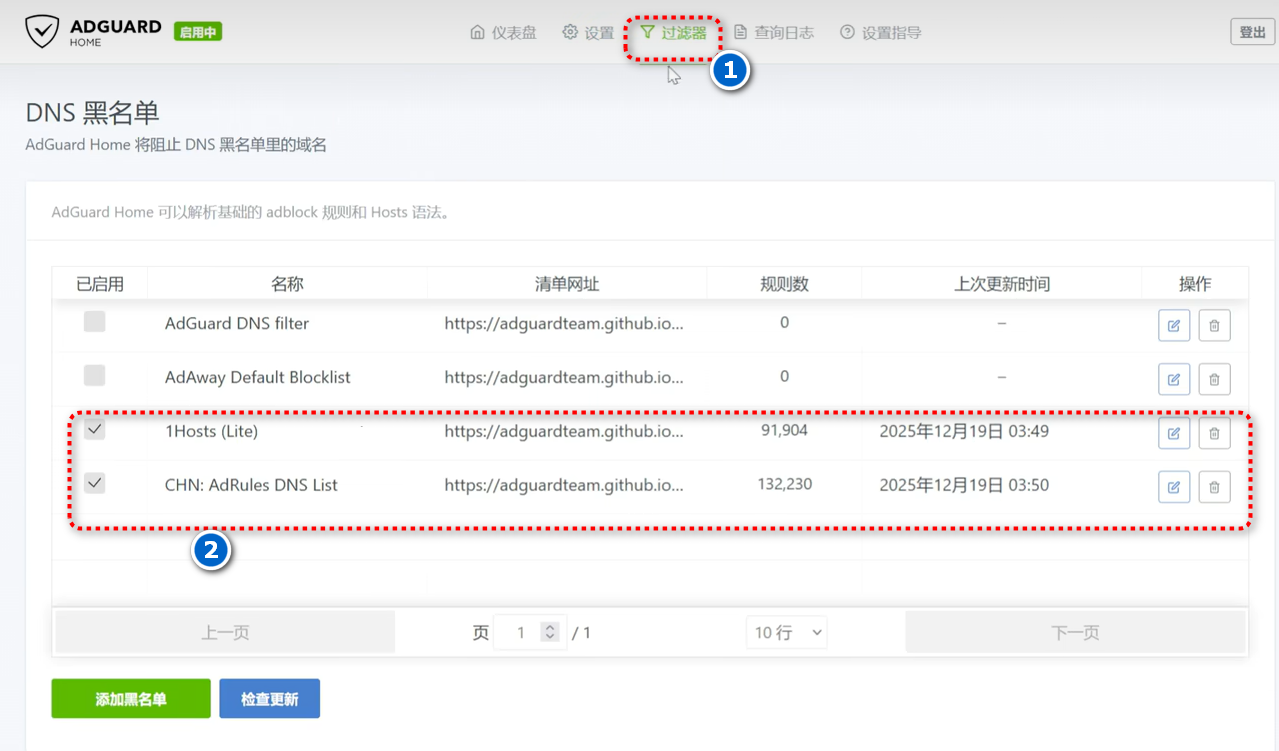Edit the CHN: AdRules DNS List

click(1174, 487)
